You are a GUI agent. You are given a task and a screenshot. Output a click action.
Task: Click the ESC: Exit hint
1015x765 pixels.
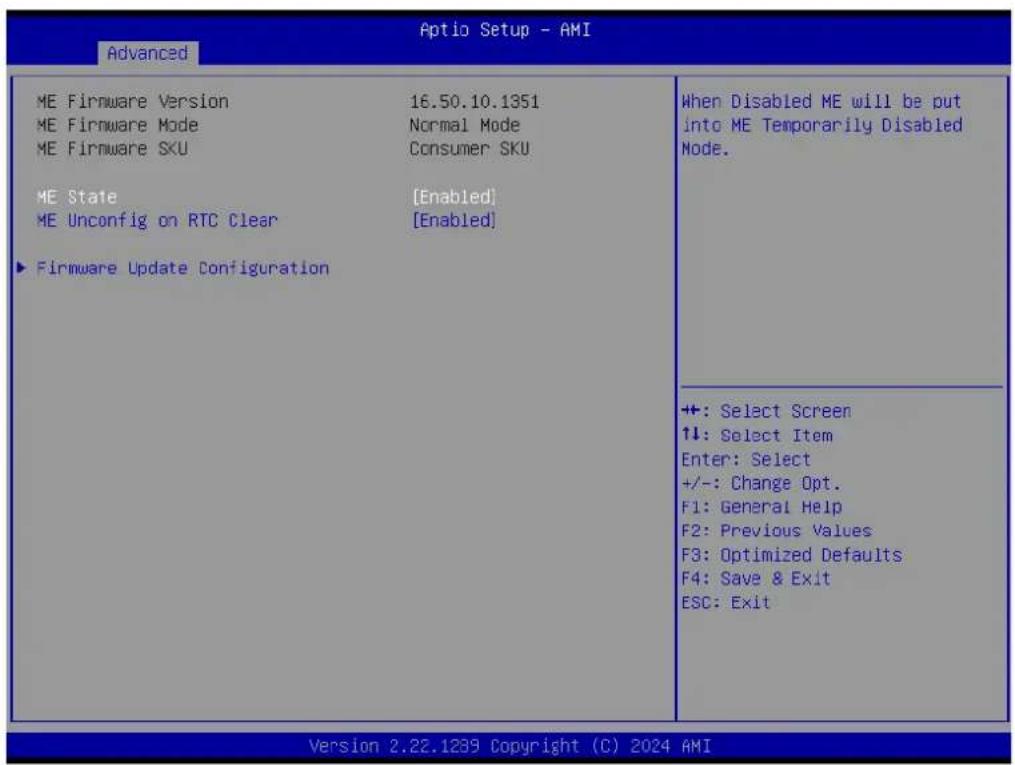pyautogui.click(x=726, y=603)
